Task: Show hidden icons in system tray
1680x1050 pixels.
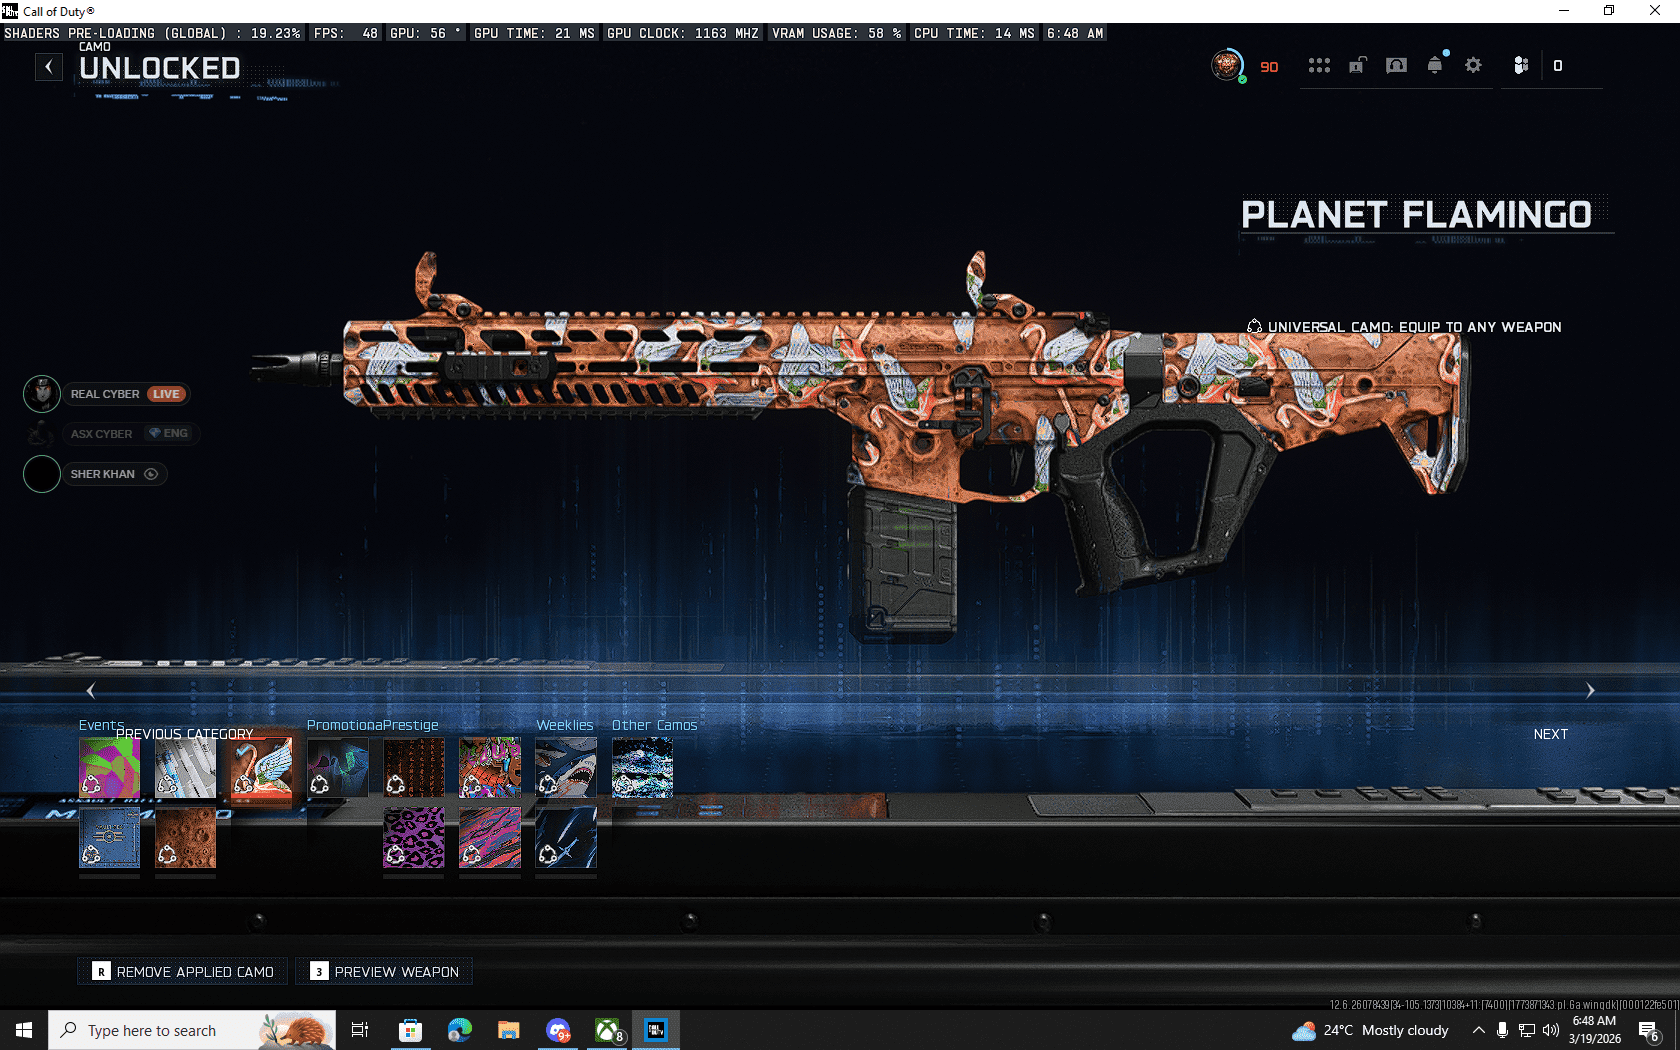Action: pyautogui.click(x=1478, y=1030)
